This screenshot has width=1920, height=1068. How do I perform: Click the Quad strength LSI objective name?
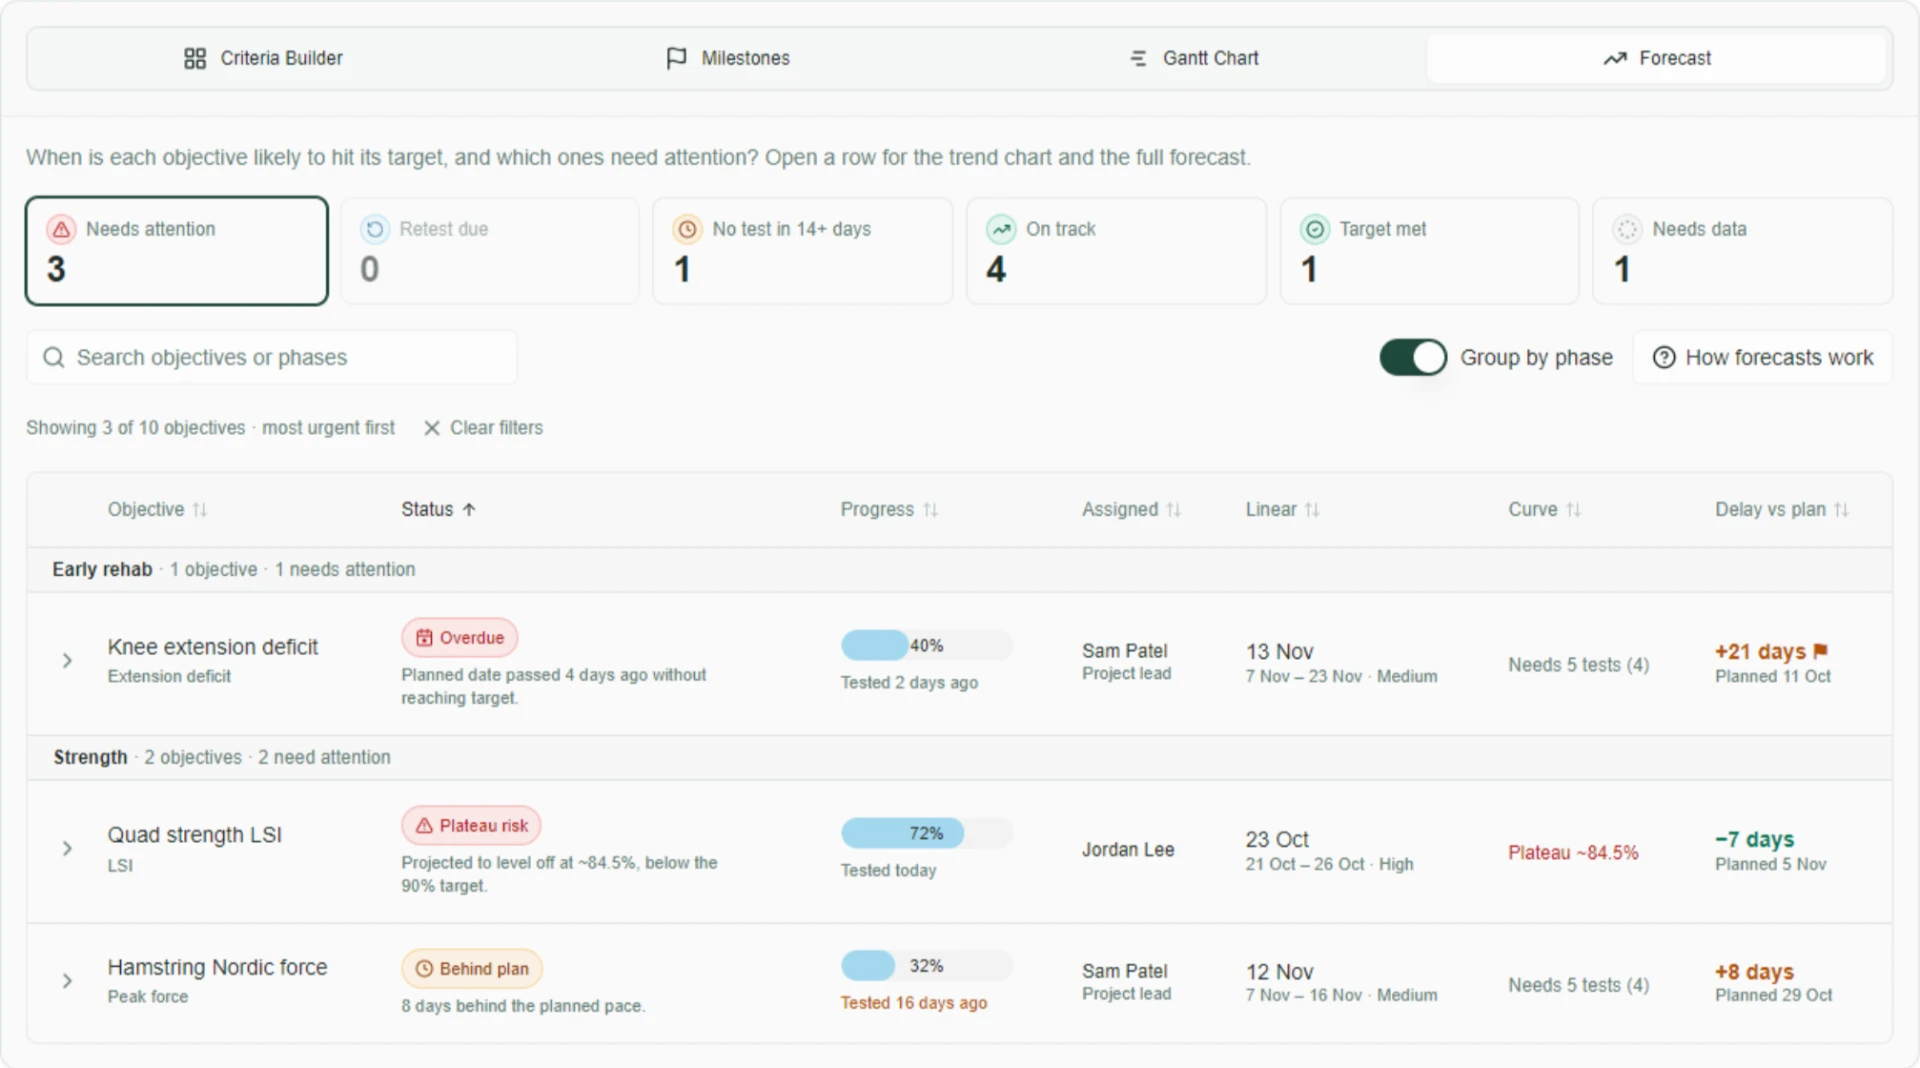tap(195, 835)
